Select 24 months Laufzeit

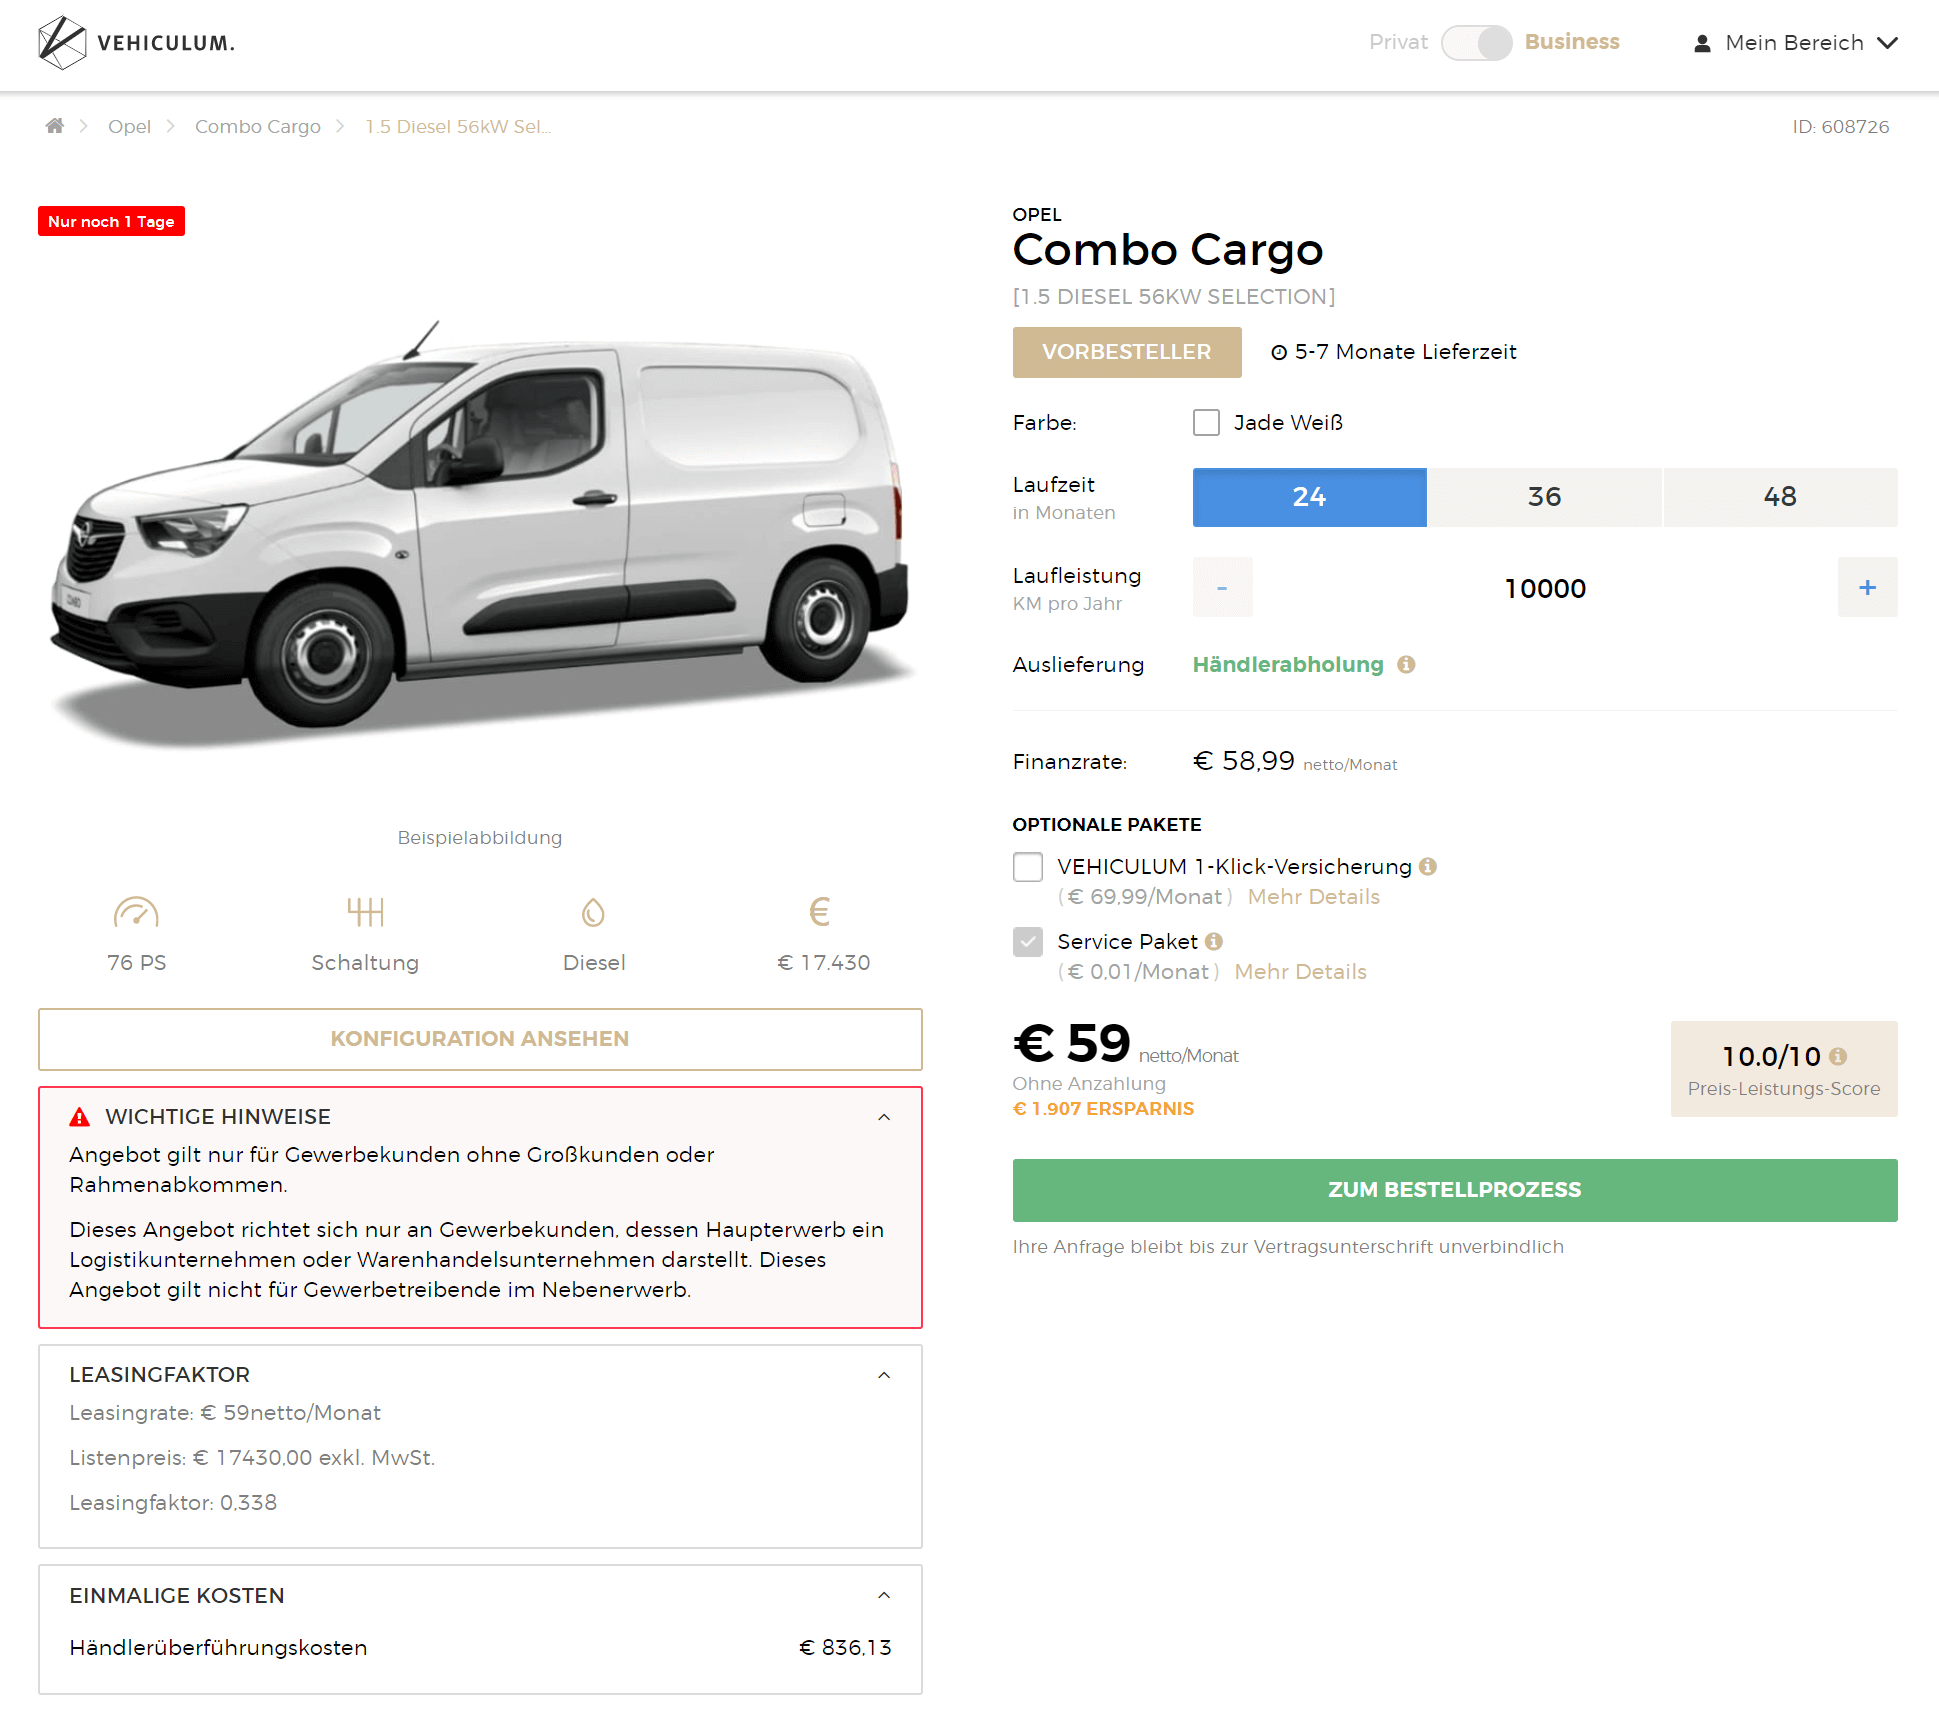[x=1309, y=497]
